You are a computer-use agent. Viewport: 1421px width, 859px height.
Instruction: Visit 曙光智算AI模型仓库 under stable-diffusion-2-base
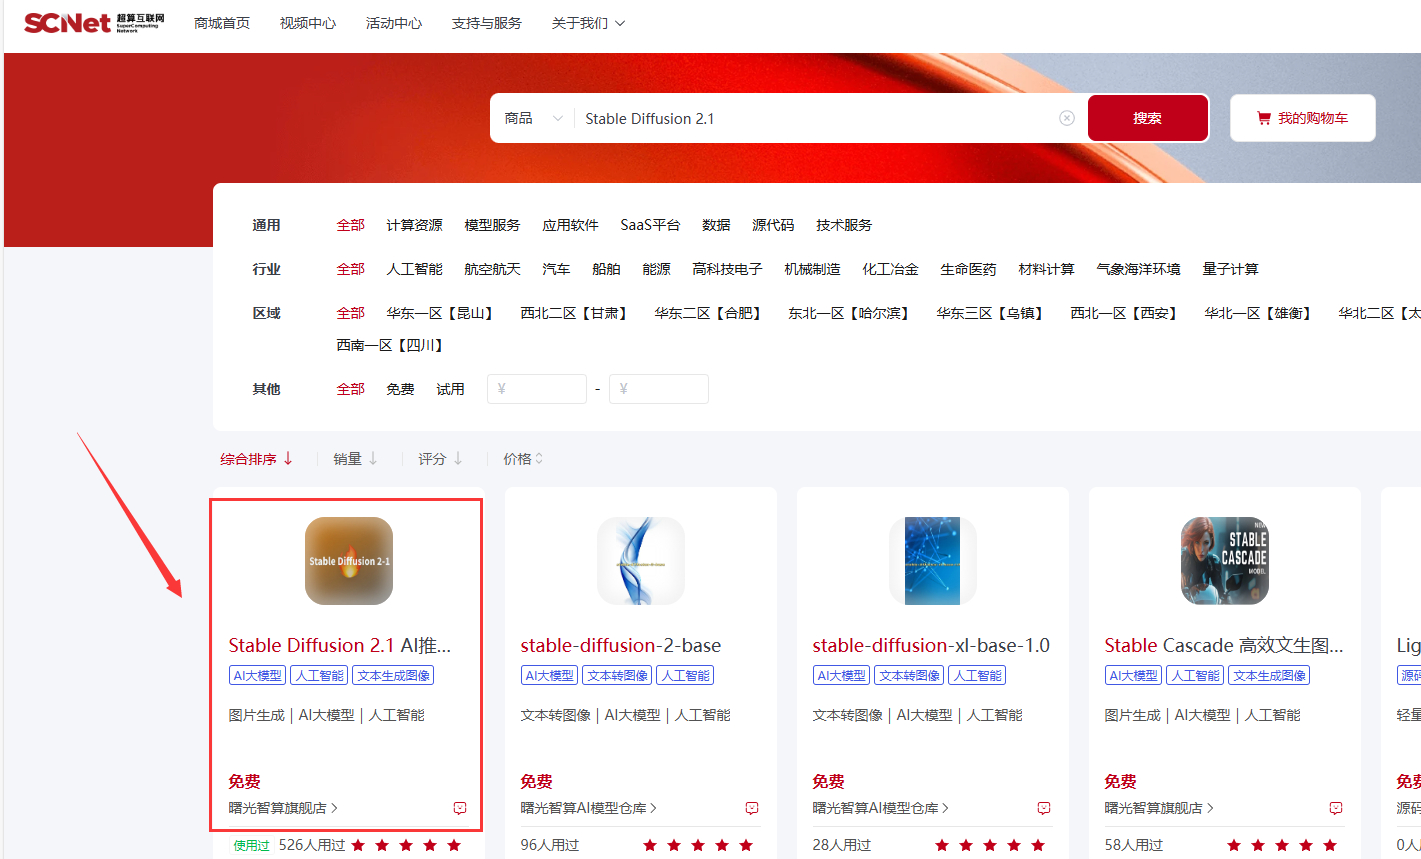(588, 808)
